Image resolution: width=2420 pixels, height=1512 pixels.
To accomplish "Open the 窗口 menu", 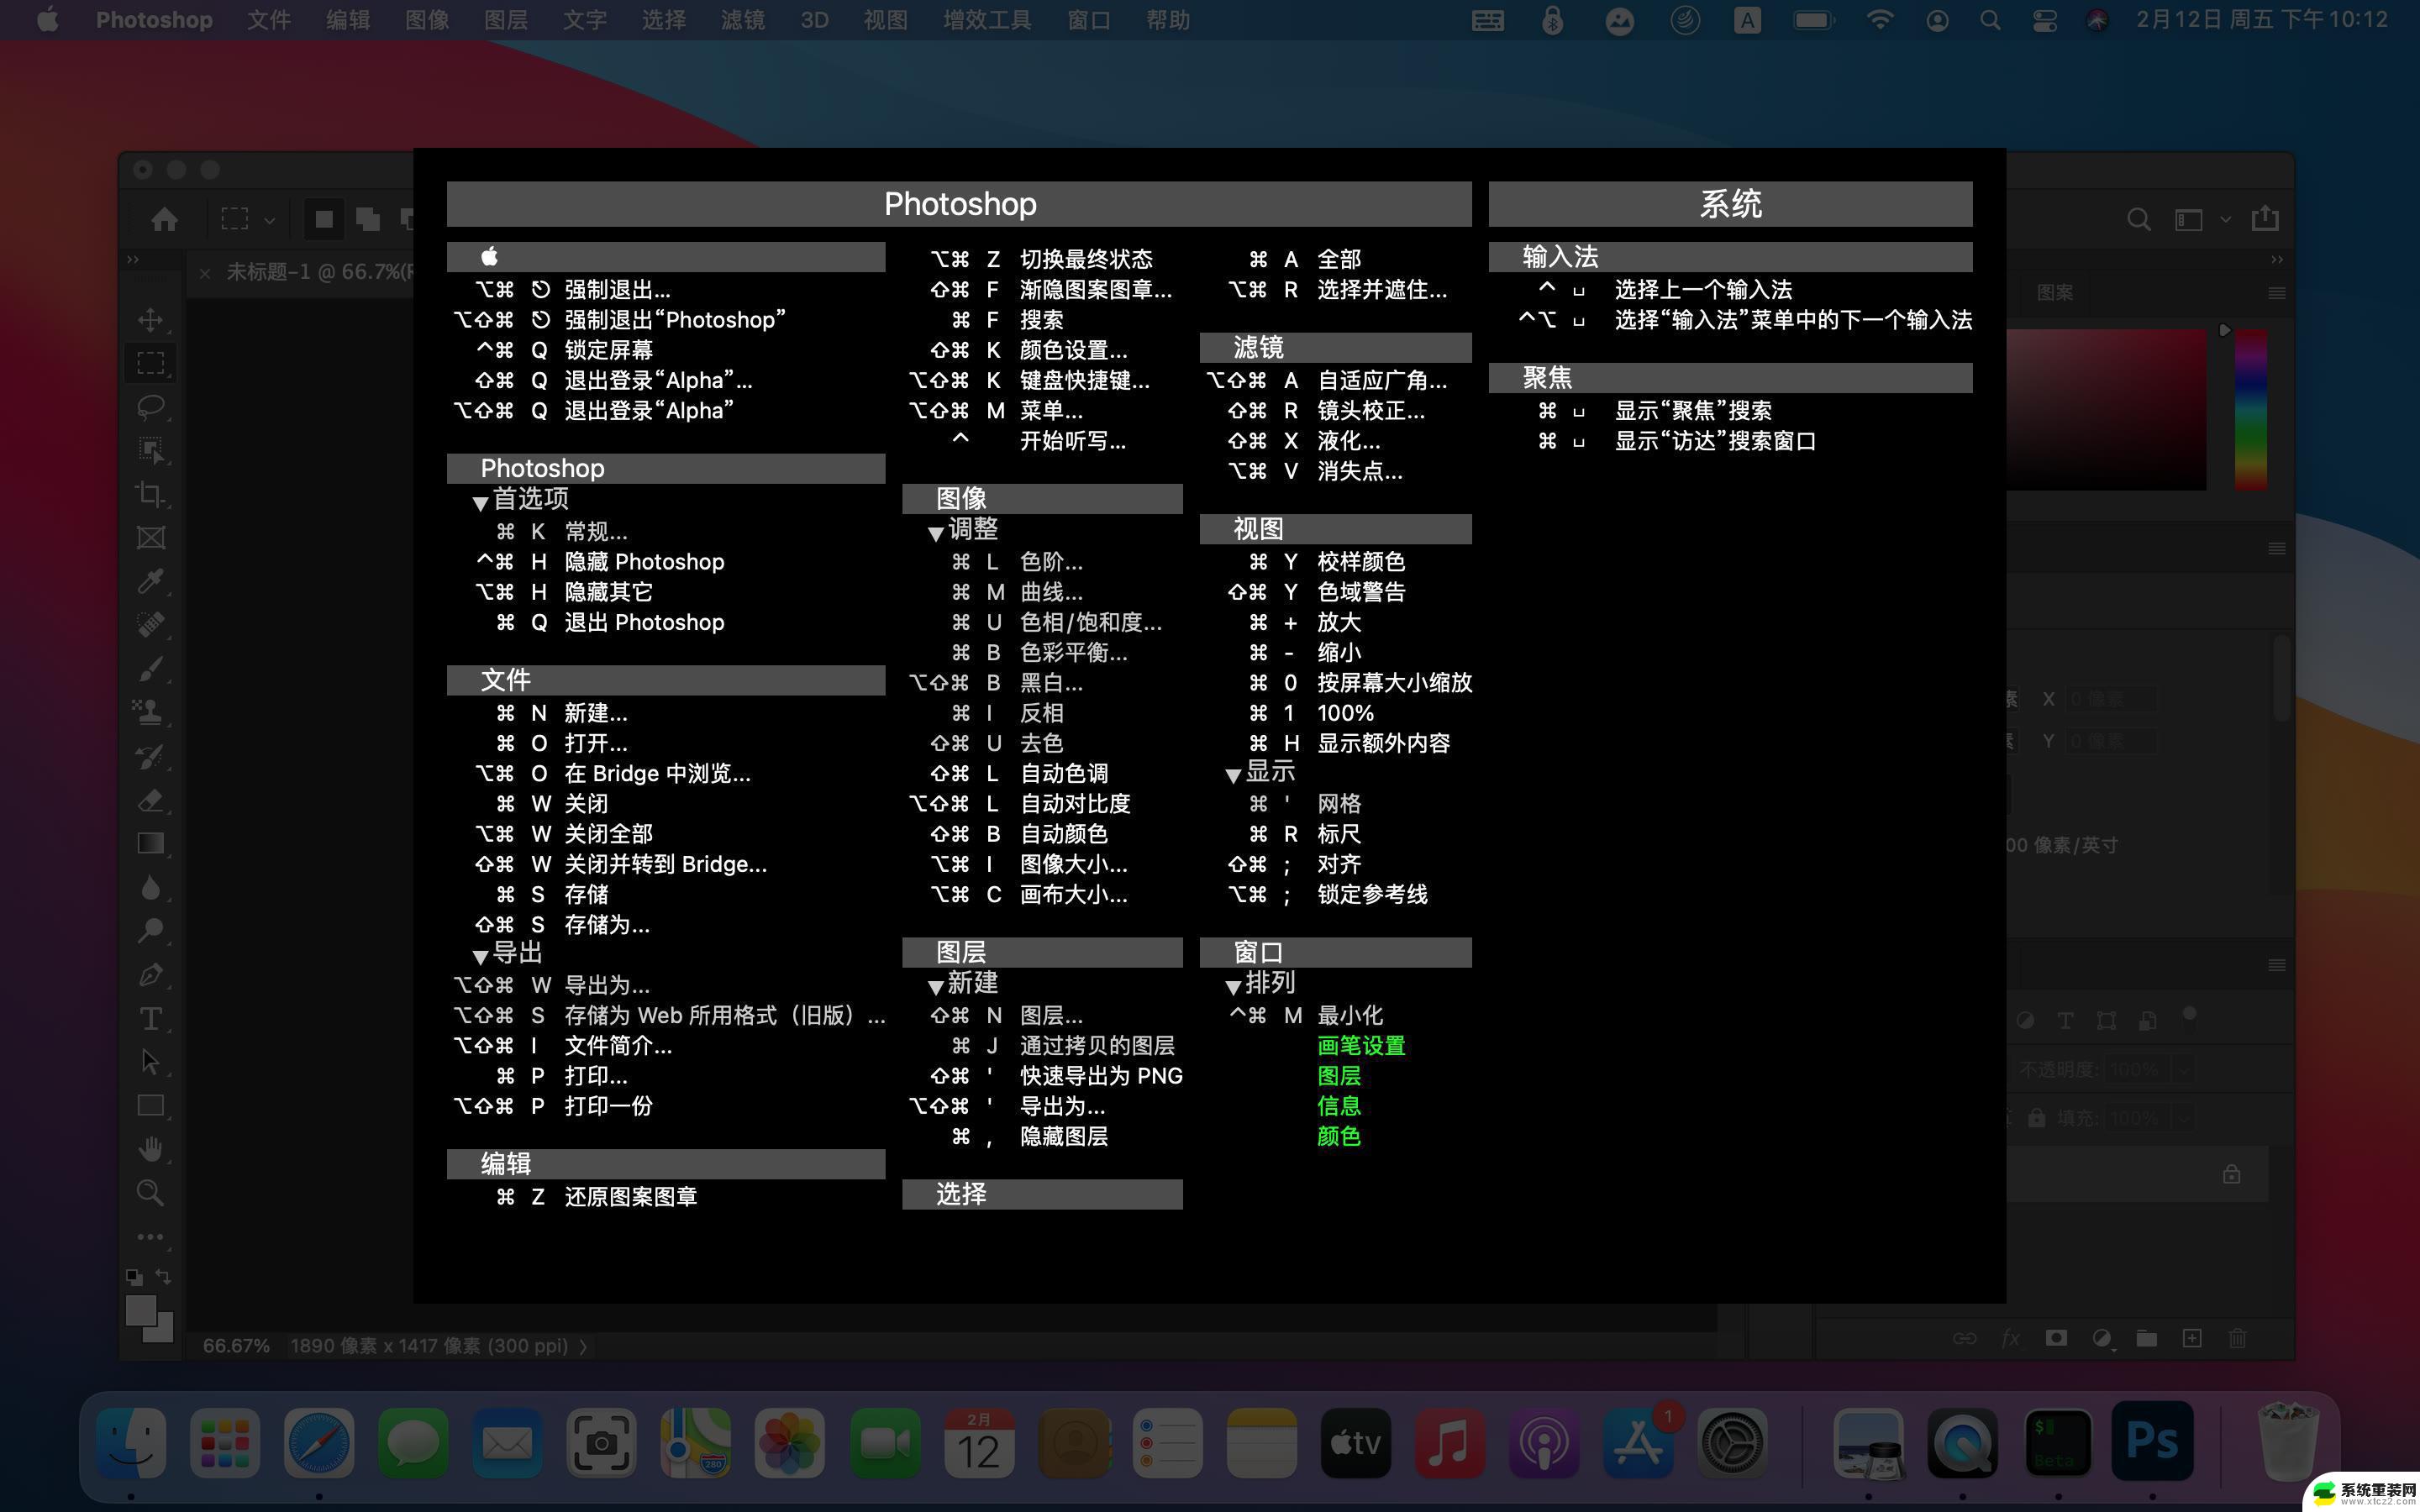I will pyautogui.click(x=1089, y=20).
